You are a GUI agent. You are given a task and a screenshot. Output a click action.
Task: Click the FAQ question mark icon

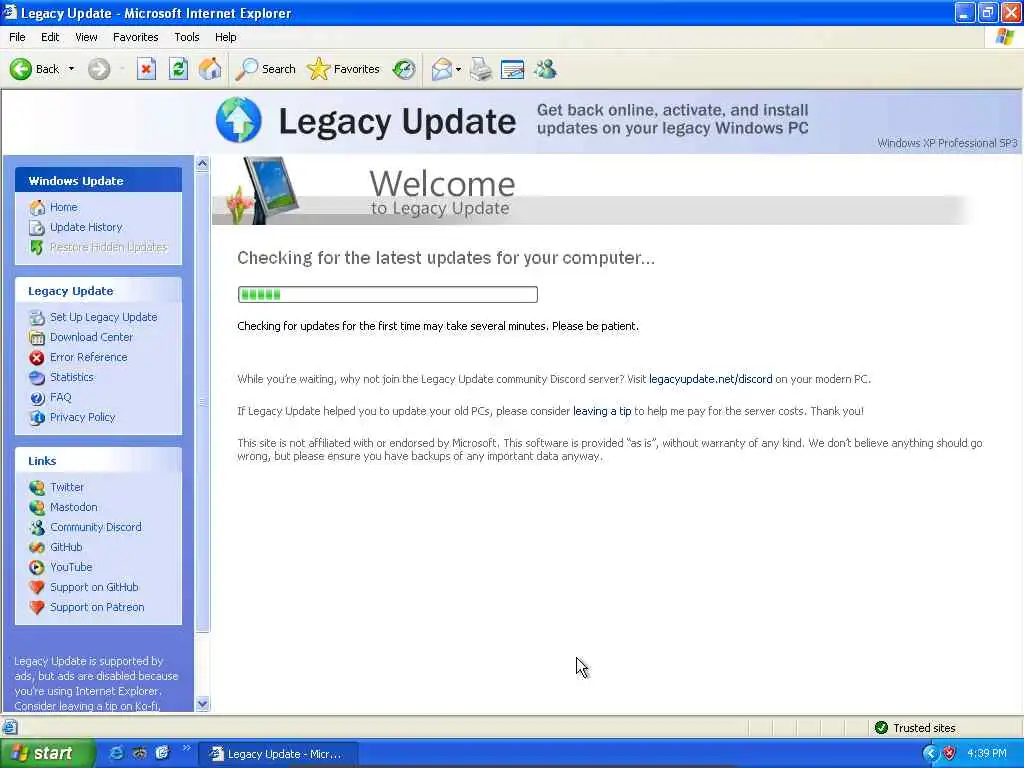coord(37,398)
